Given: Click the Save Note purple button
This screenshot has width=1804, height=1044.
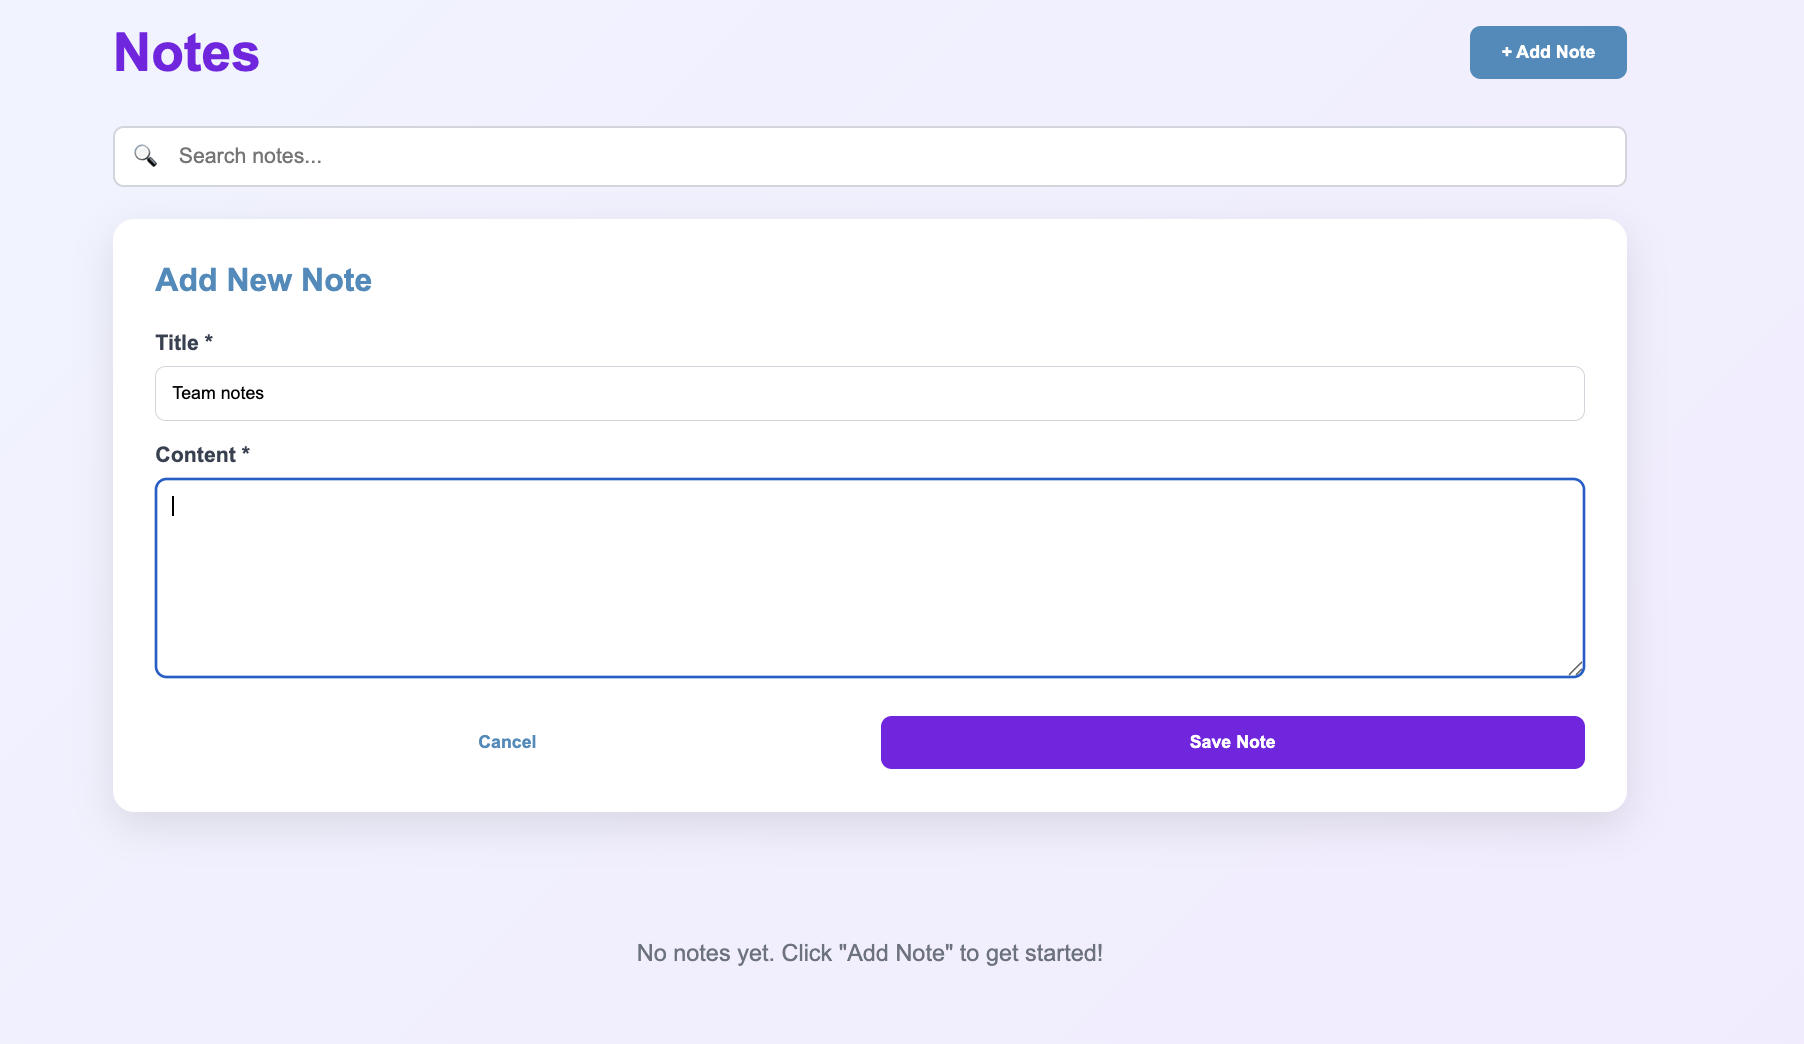Looking at the screenshot, I should pos(1231,742).
